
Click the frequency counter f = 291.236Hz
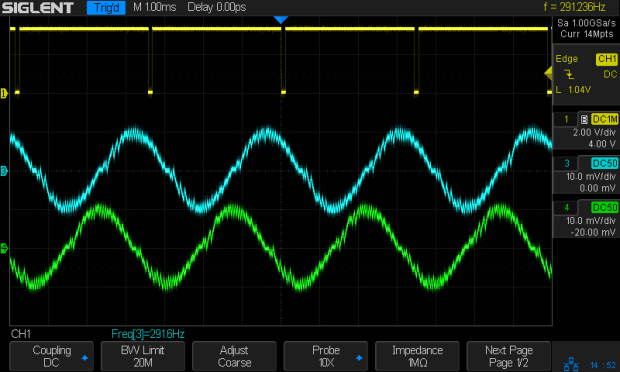(575, 7)
